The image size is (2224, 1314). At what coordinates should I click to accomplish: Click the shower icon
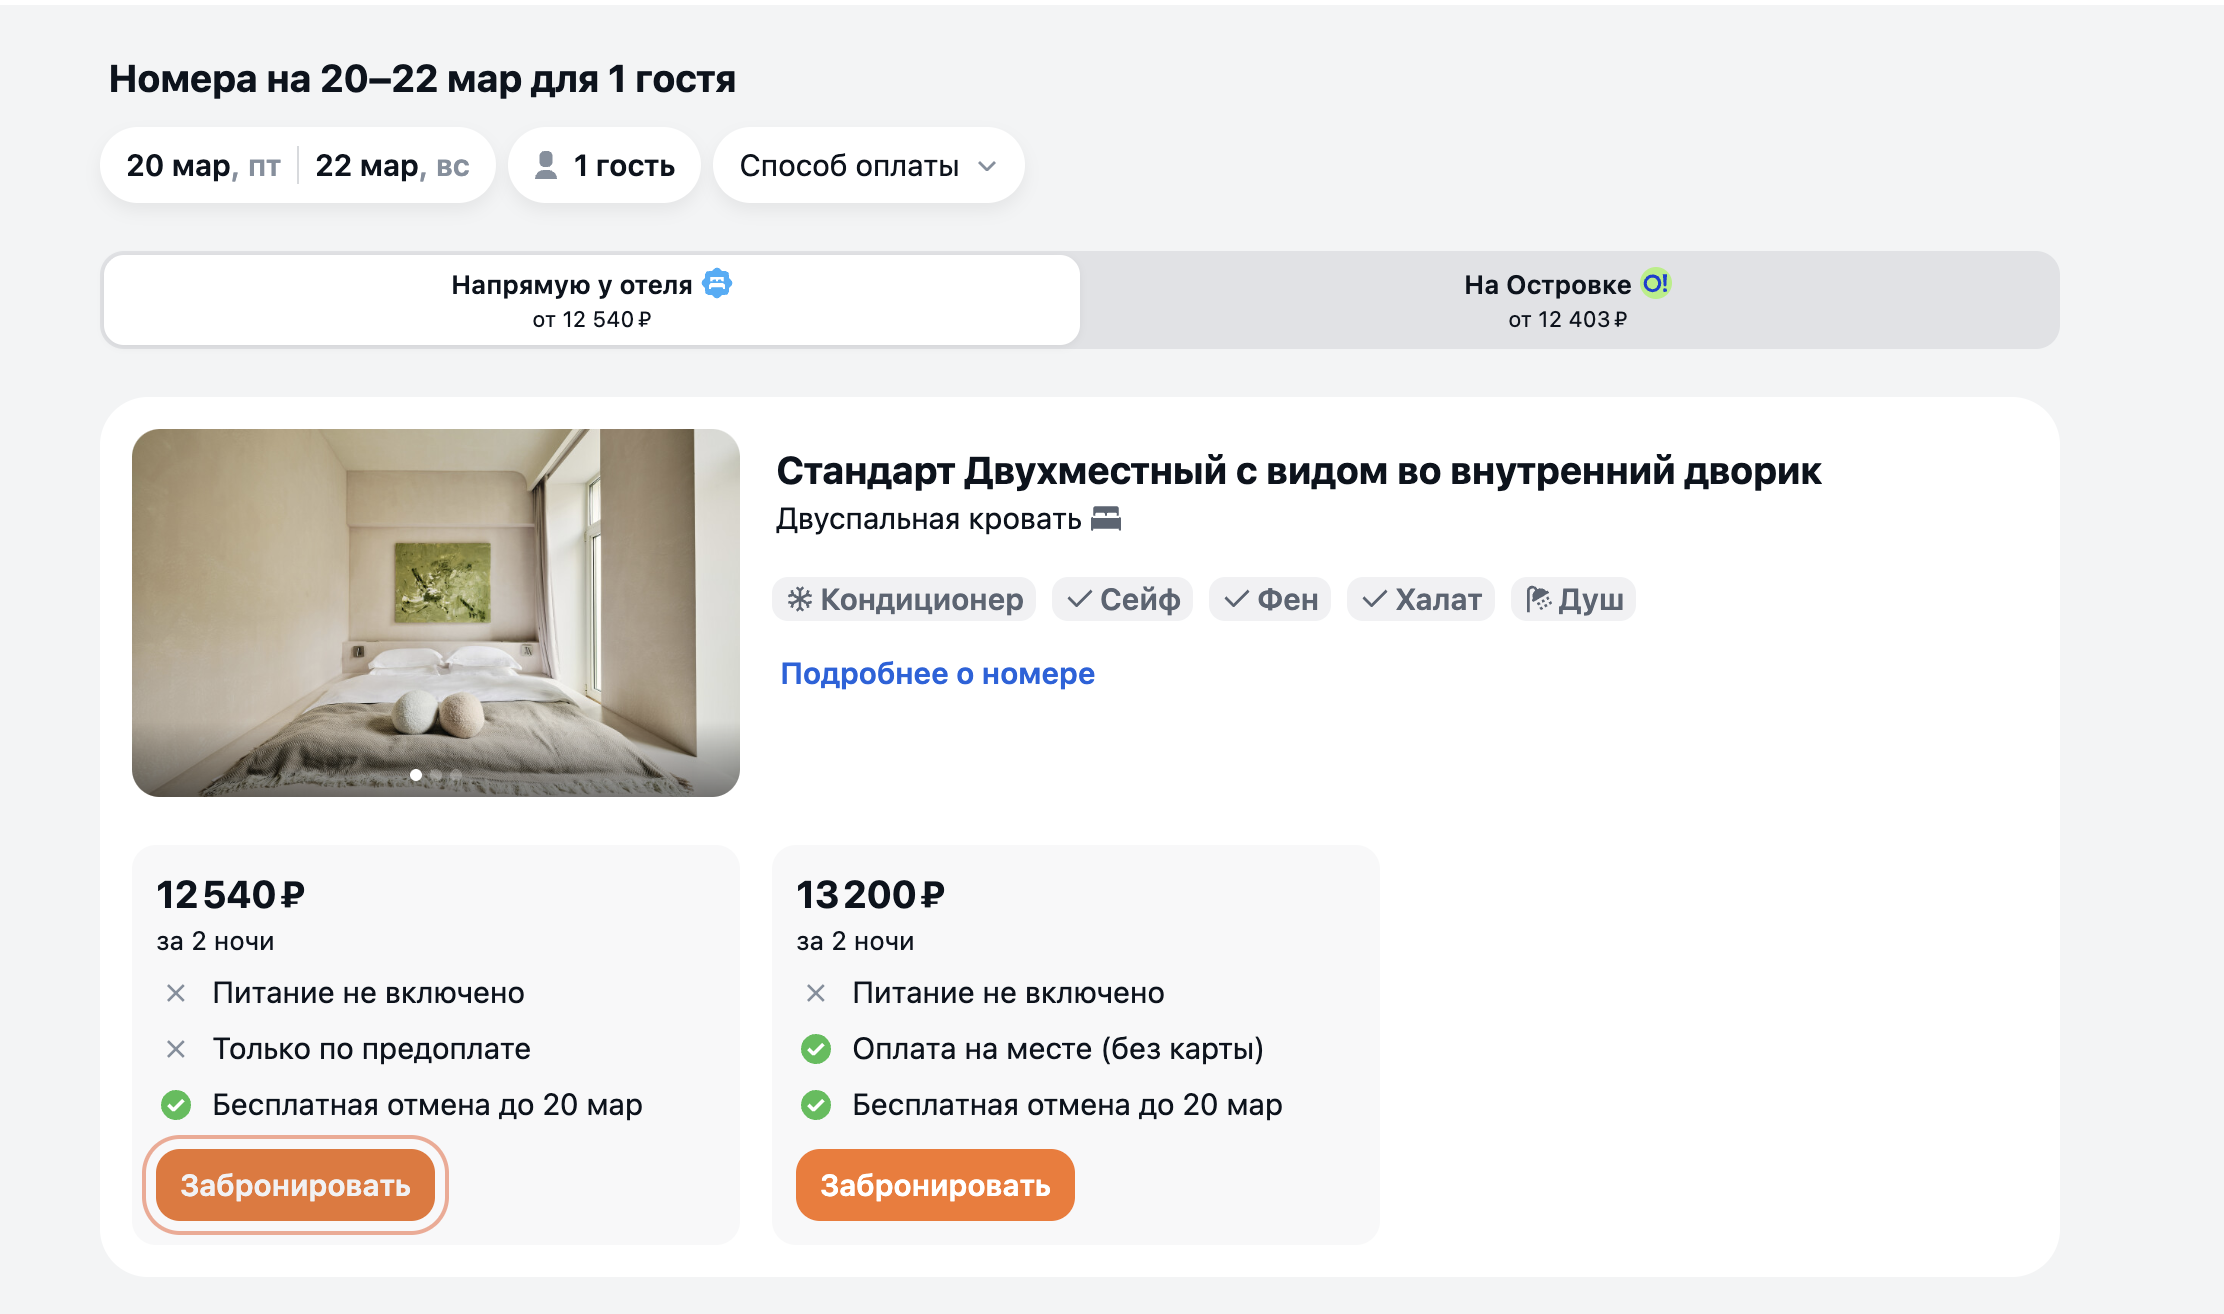(x=1538, y=599)
